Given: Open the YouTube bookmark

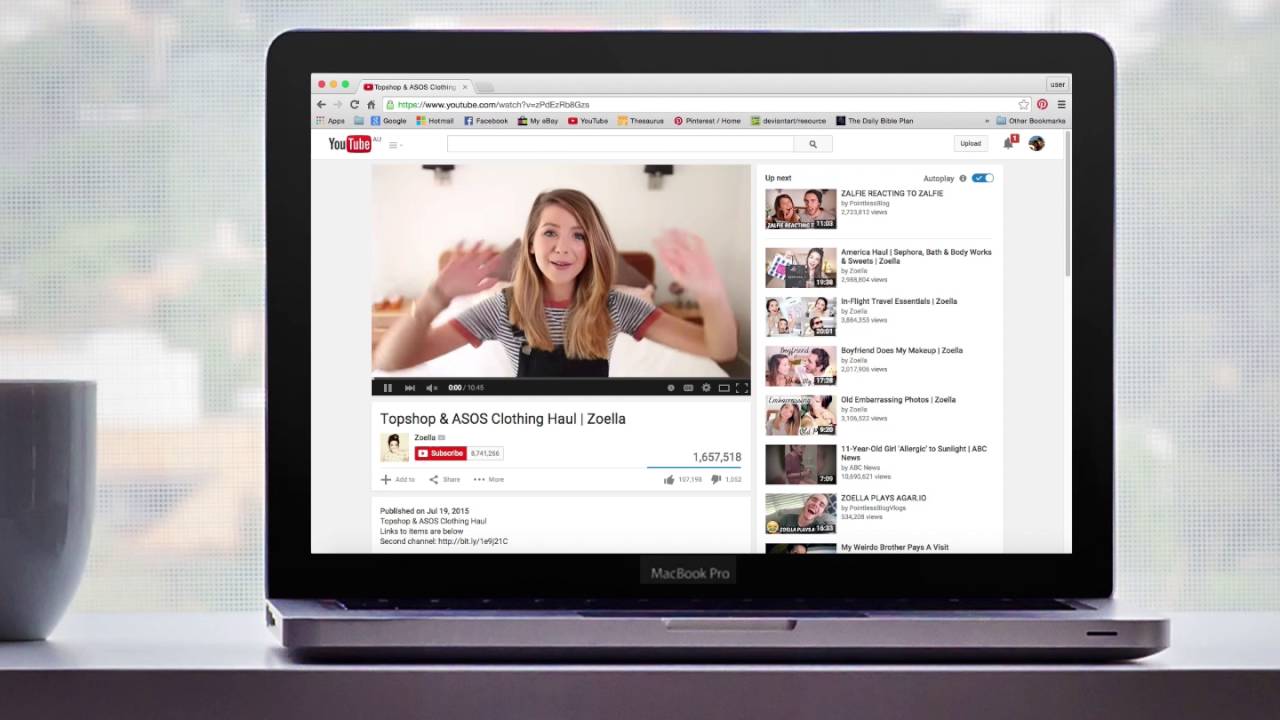Looking at the screenshot, I should (x=588, y=121).
